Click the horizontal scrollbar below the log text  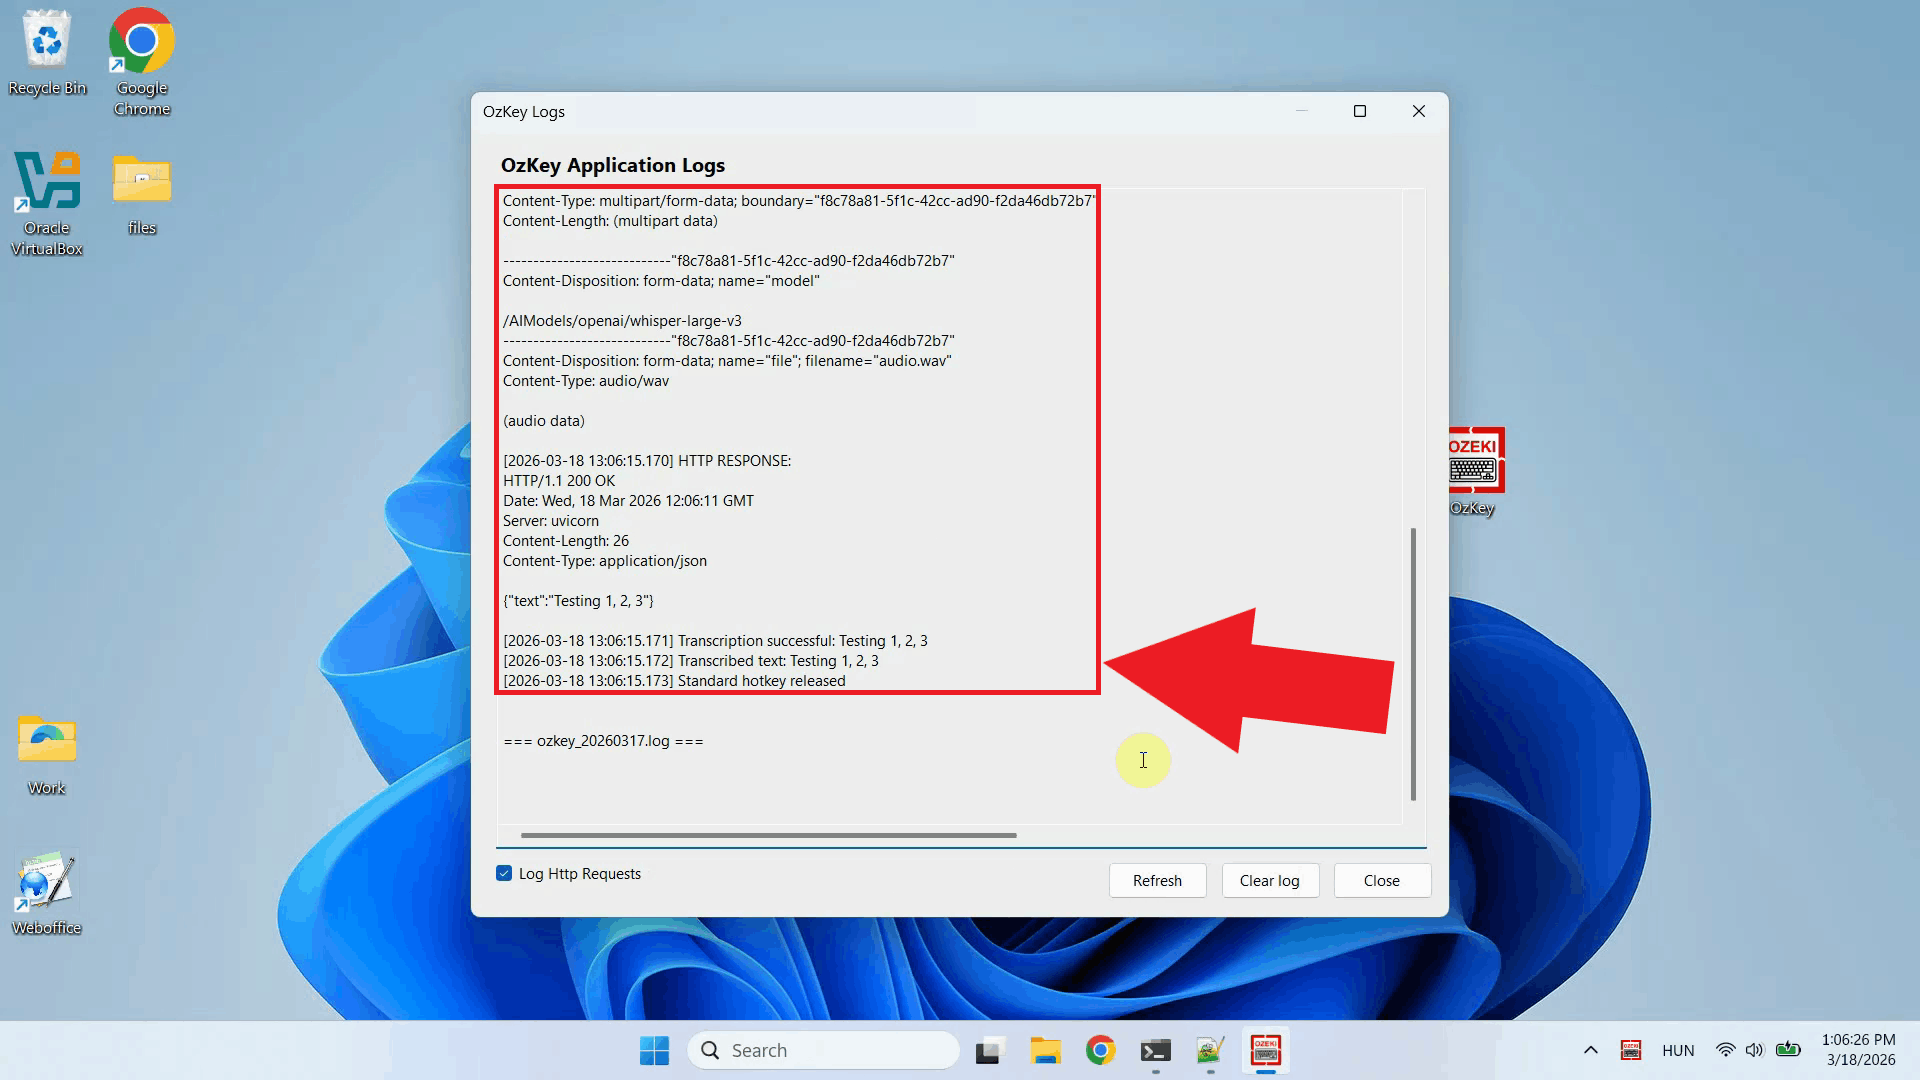768,835
